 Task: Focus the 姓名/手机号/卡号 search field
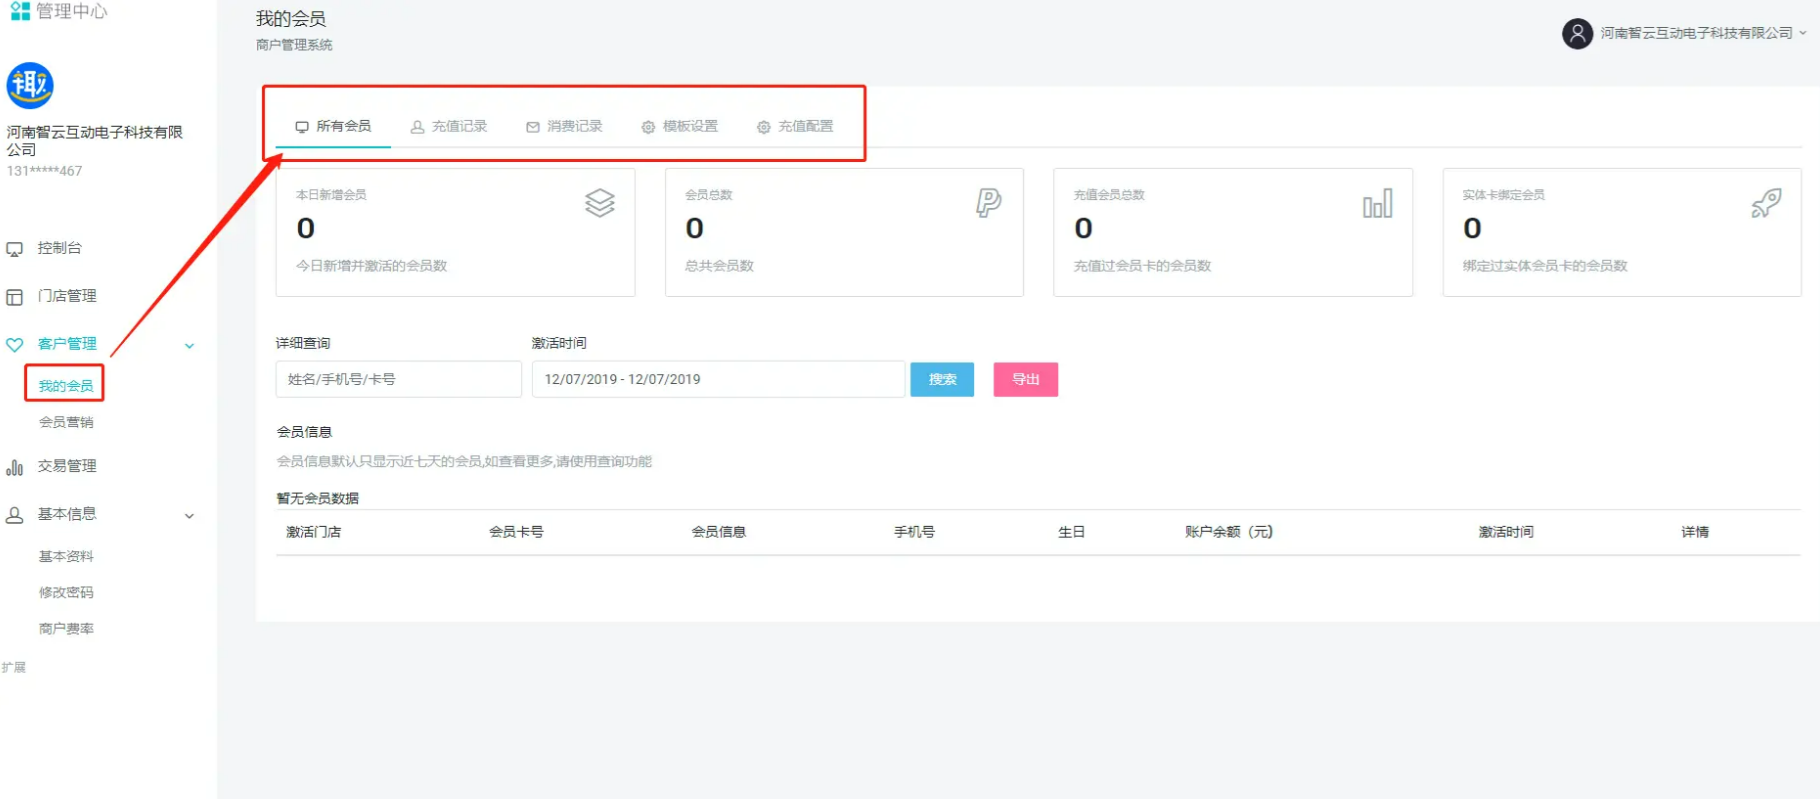[x=399, y=380]
